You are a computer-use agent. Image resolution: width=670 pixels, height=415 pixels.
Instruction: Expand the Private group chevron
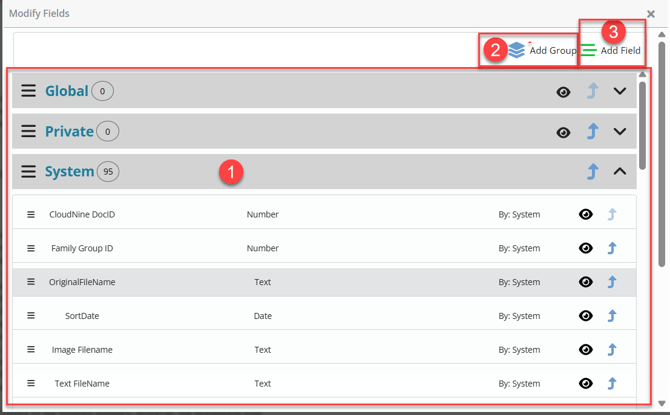pos(620,131)
